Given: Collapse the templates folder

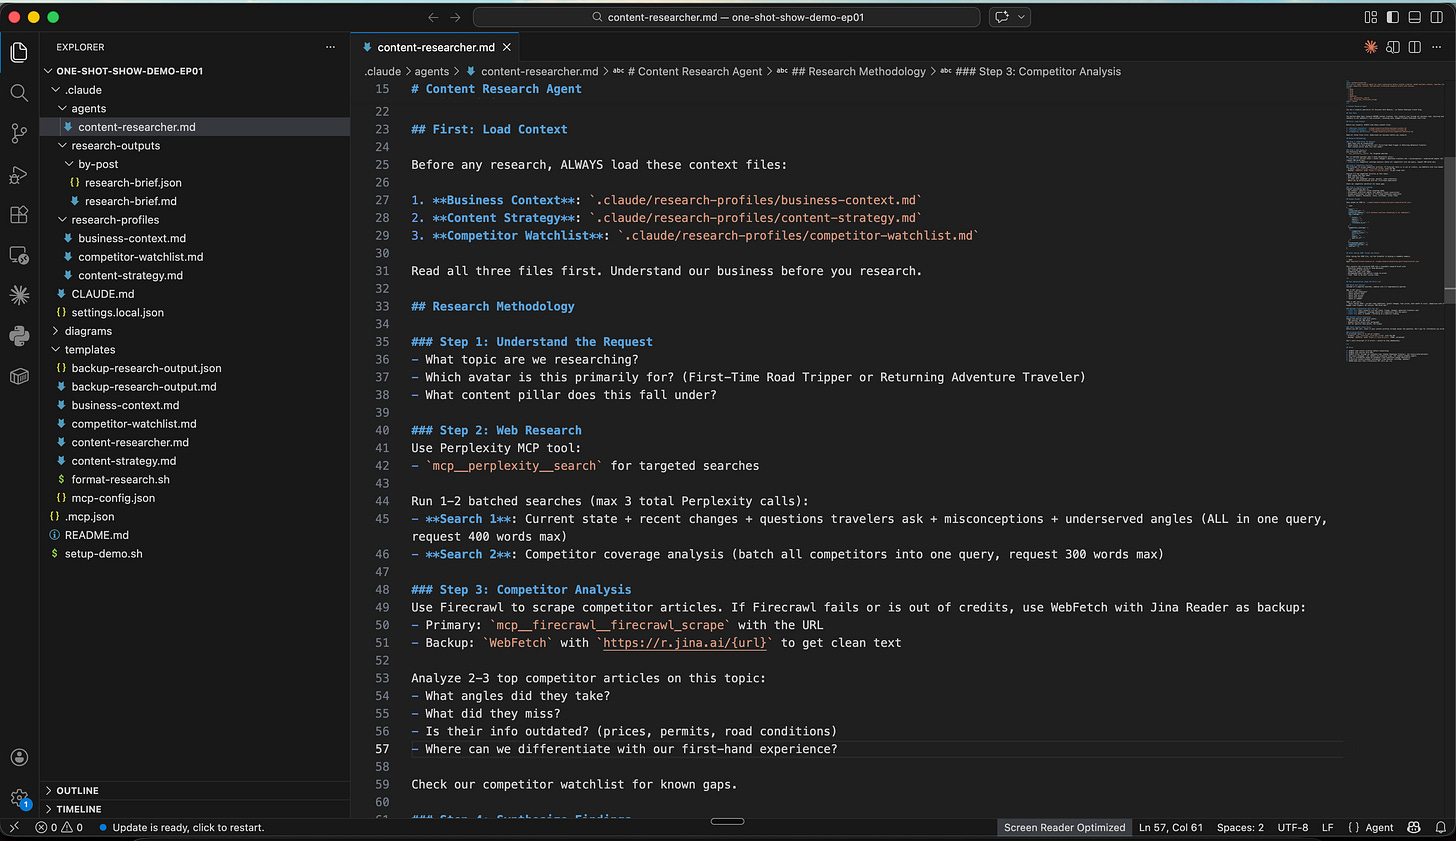Looking at the screenshot, I should pos(56,350).
